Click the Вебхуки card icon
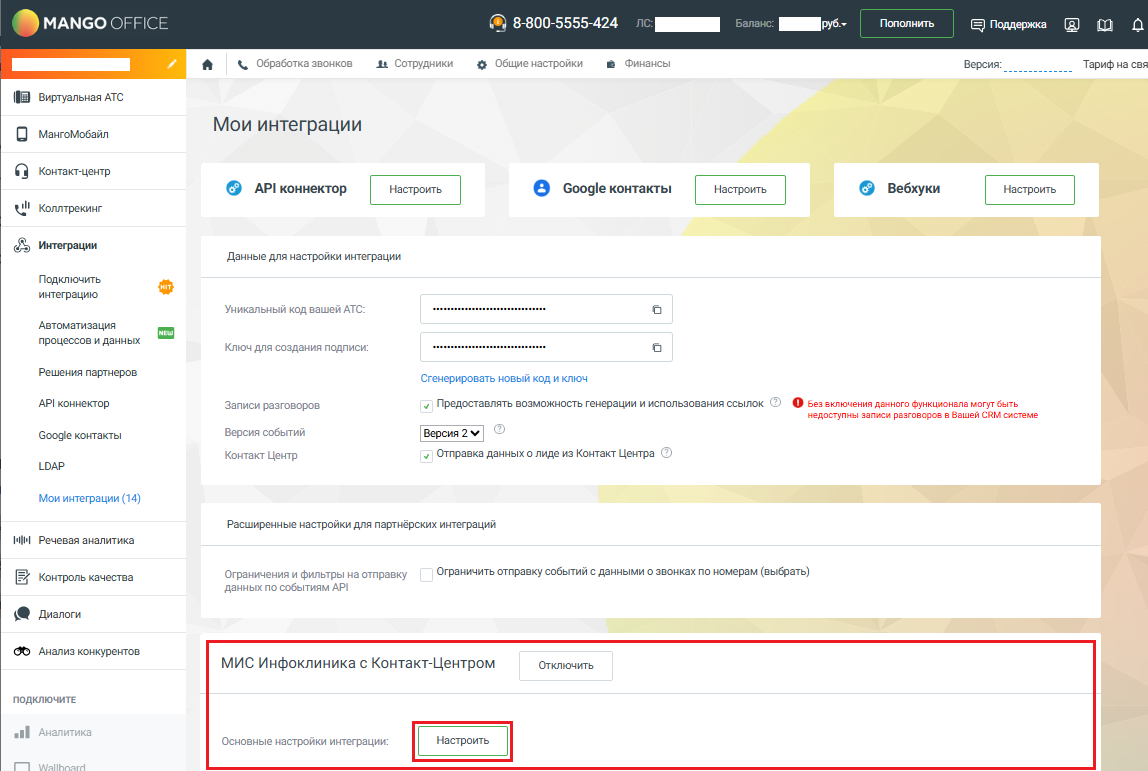The height and width of the screenshot is (771, 1148). click(x=867, y=188)
